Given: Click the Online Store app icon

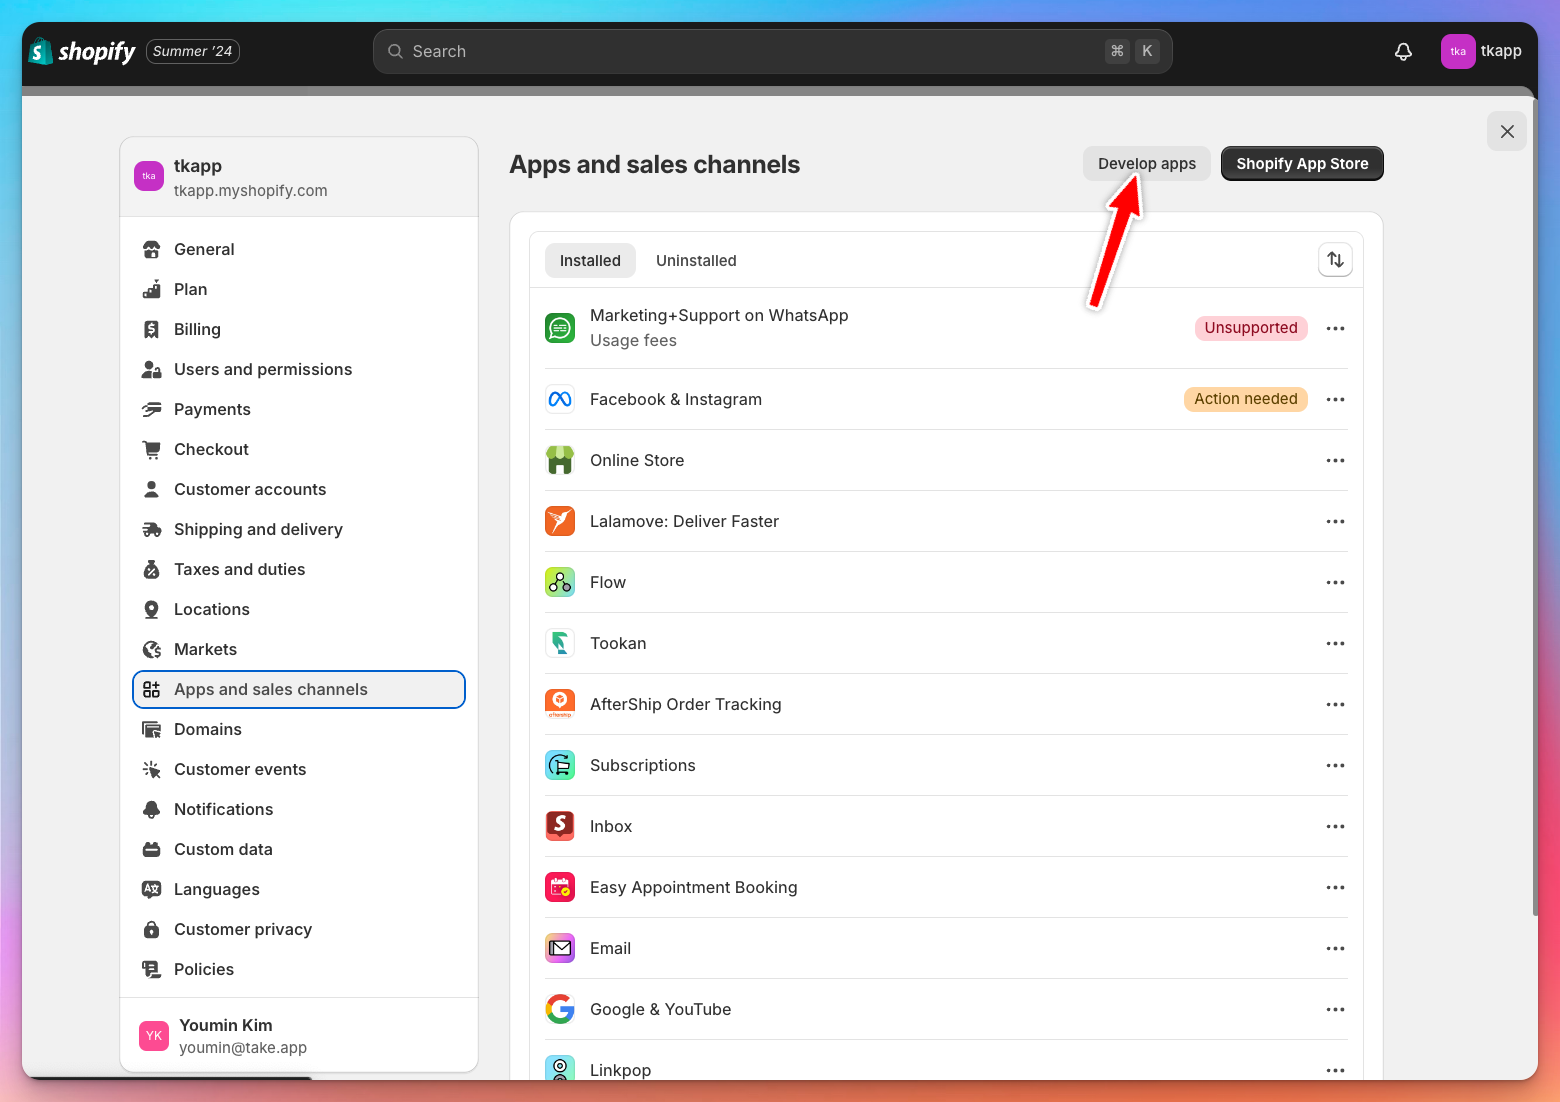Looking at the screenshot, I should [x=560, y=460].
